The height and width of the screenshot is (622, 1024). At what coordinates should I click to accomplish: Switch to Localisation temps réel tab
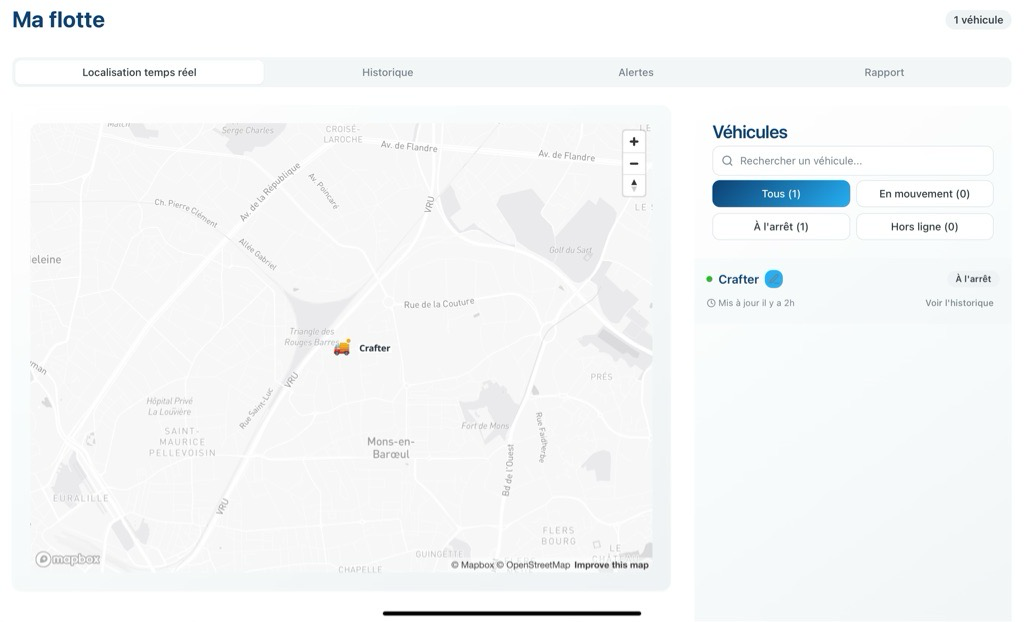tap(139, 73)
